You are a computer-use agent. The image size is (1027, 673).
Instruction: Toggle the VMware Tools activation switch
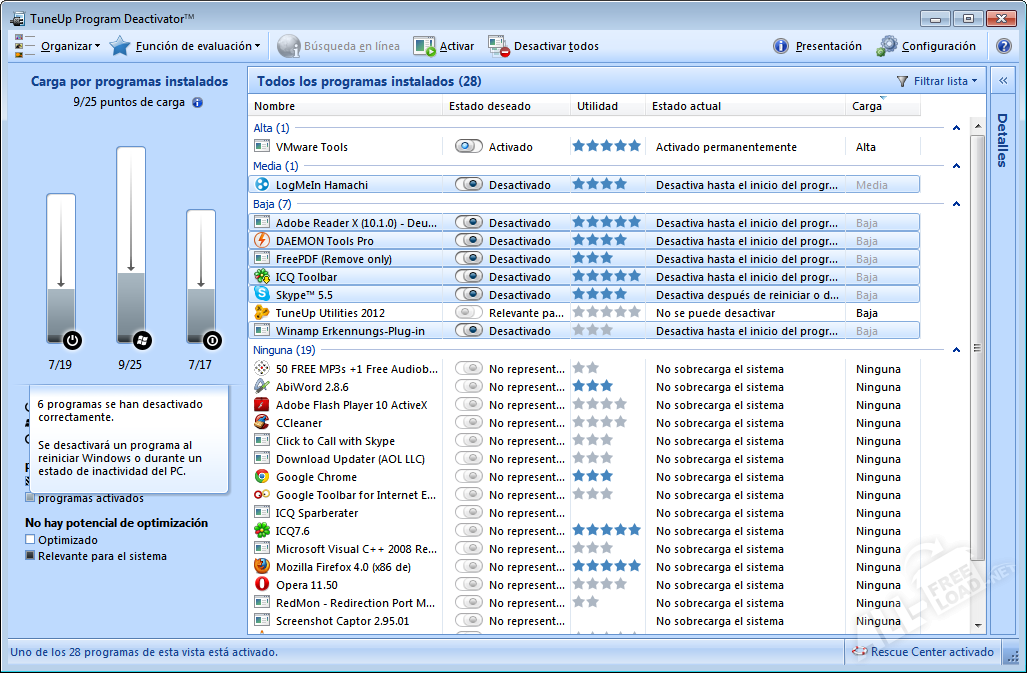point(468,147)
